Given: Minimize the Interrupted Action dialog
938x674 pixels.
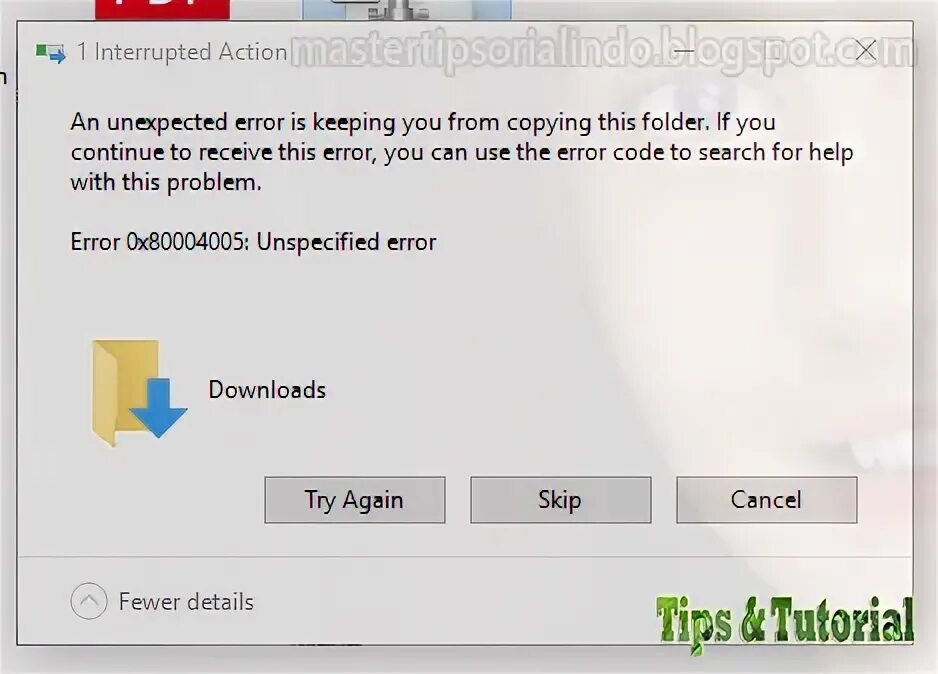Looking at the screenshot, I should tap(684, 51).
